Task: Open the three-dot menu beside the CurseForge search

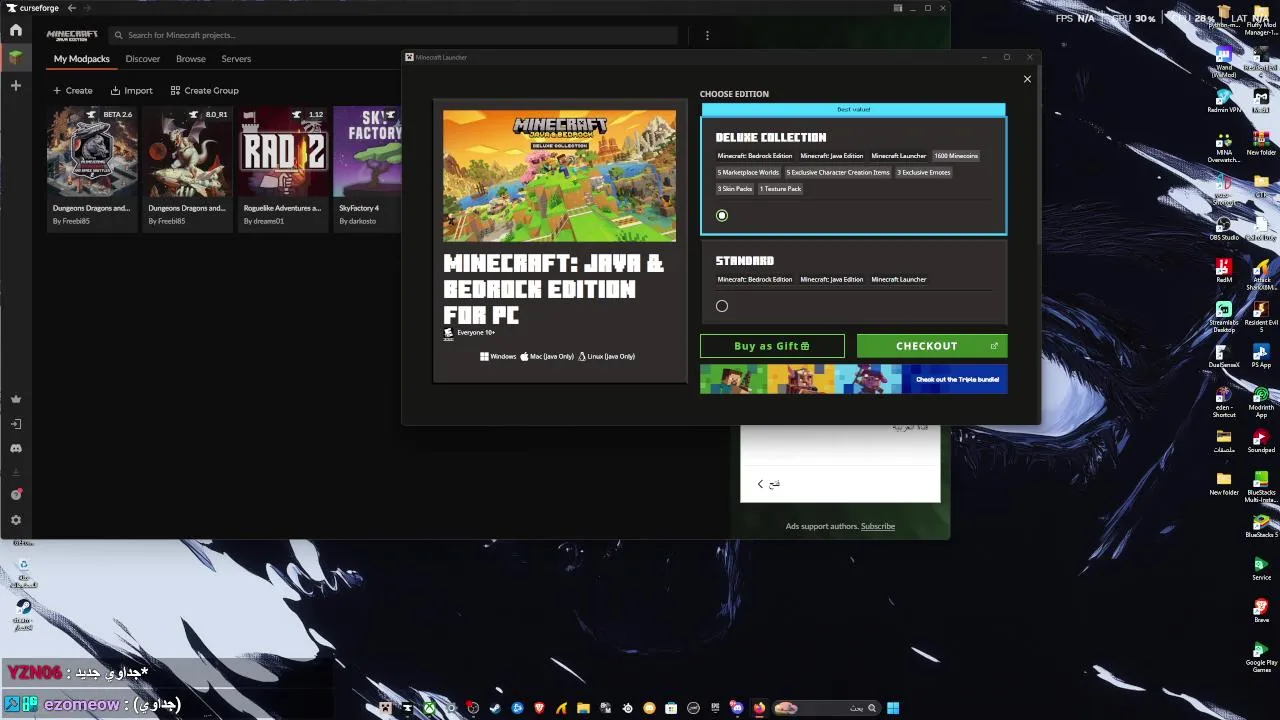Action: coord(707,35)
